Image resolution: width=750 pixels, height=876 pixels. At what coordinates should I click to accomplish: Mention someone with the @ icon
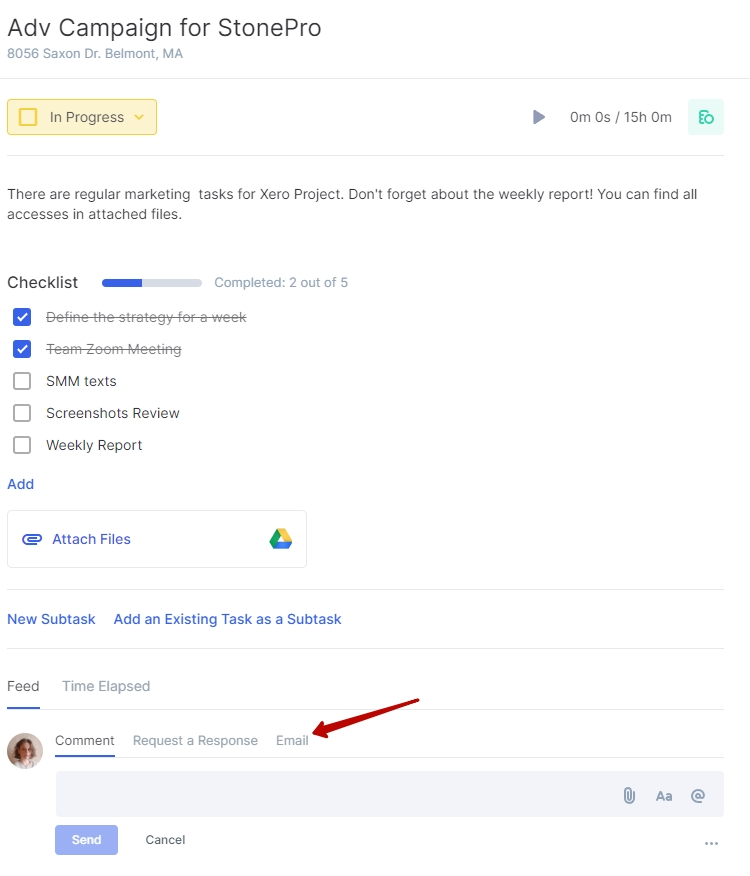pos(698,796)
